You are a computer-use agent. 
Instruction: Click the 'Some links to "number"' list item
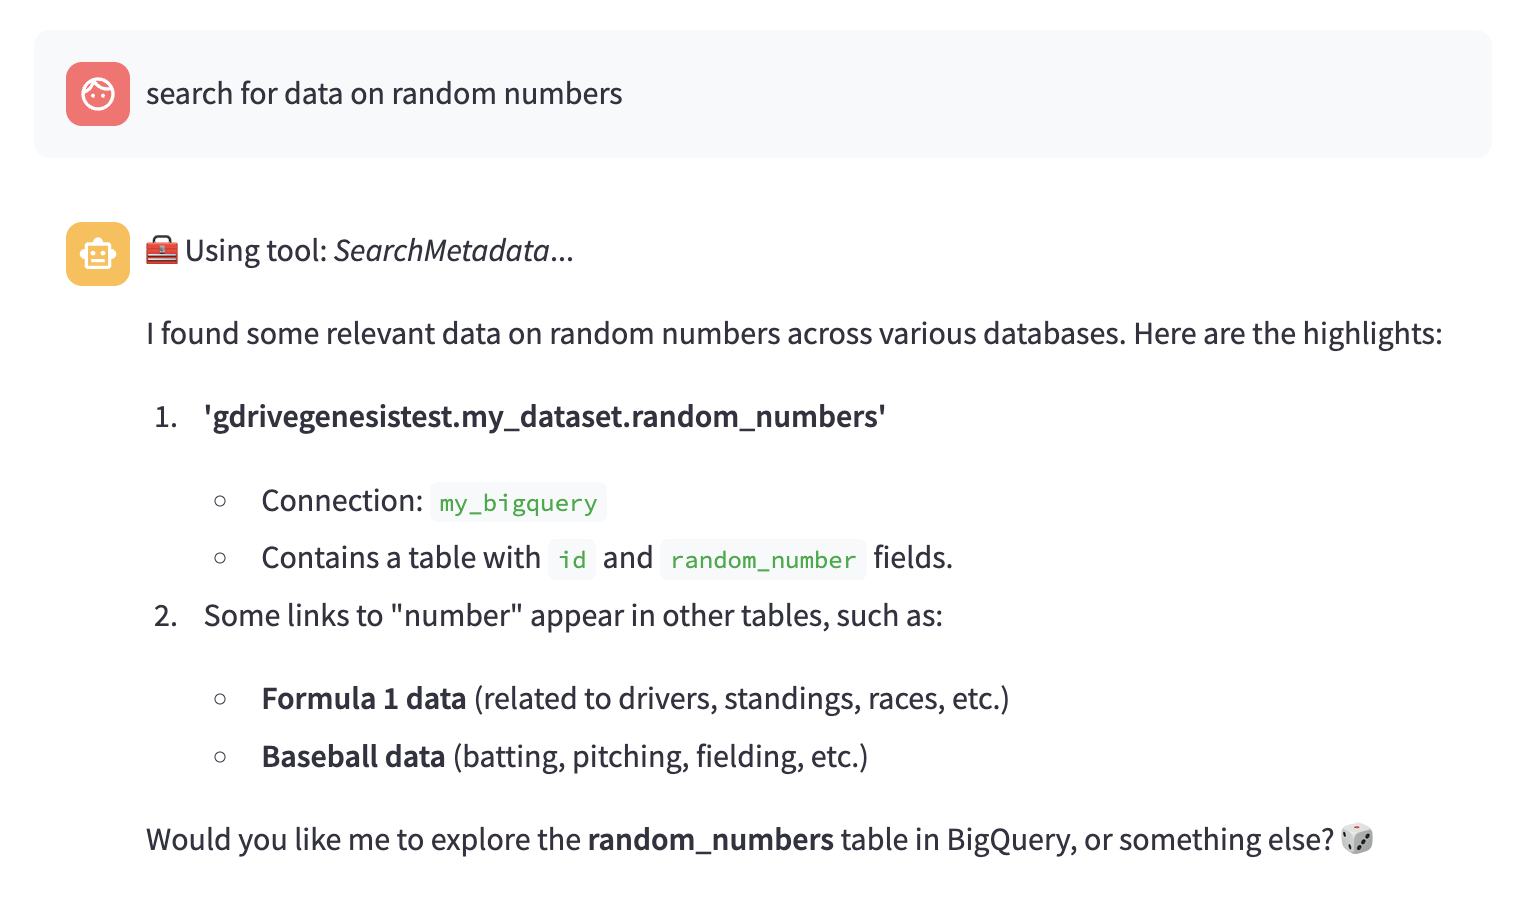click(x=573, y=616)
